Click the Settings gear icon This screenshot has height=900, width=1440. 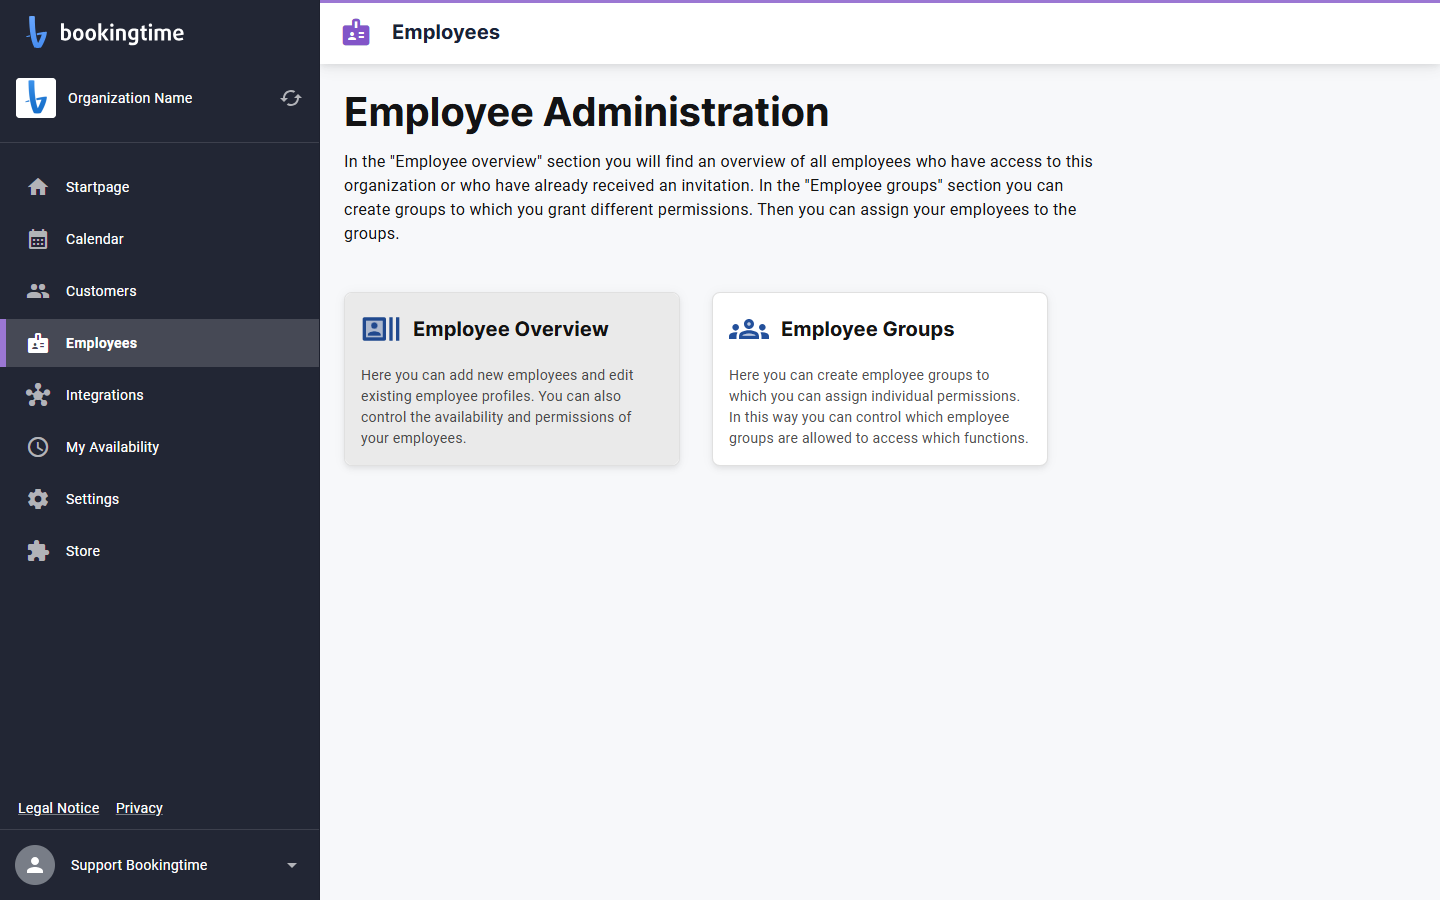(x=38, y=499)
